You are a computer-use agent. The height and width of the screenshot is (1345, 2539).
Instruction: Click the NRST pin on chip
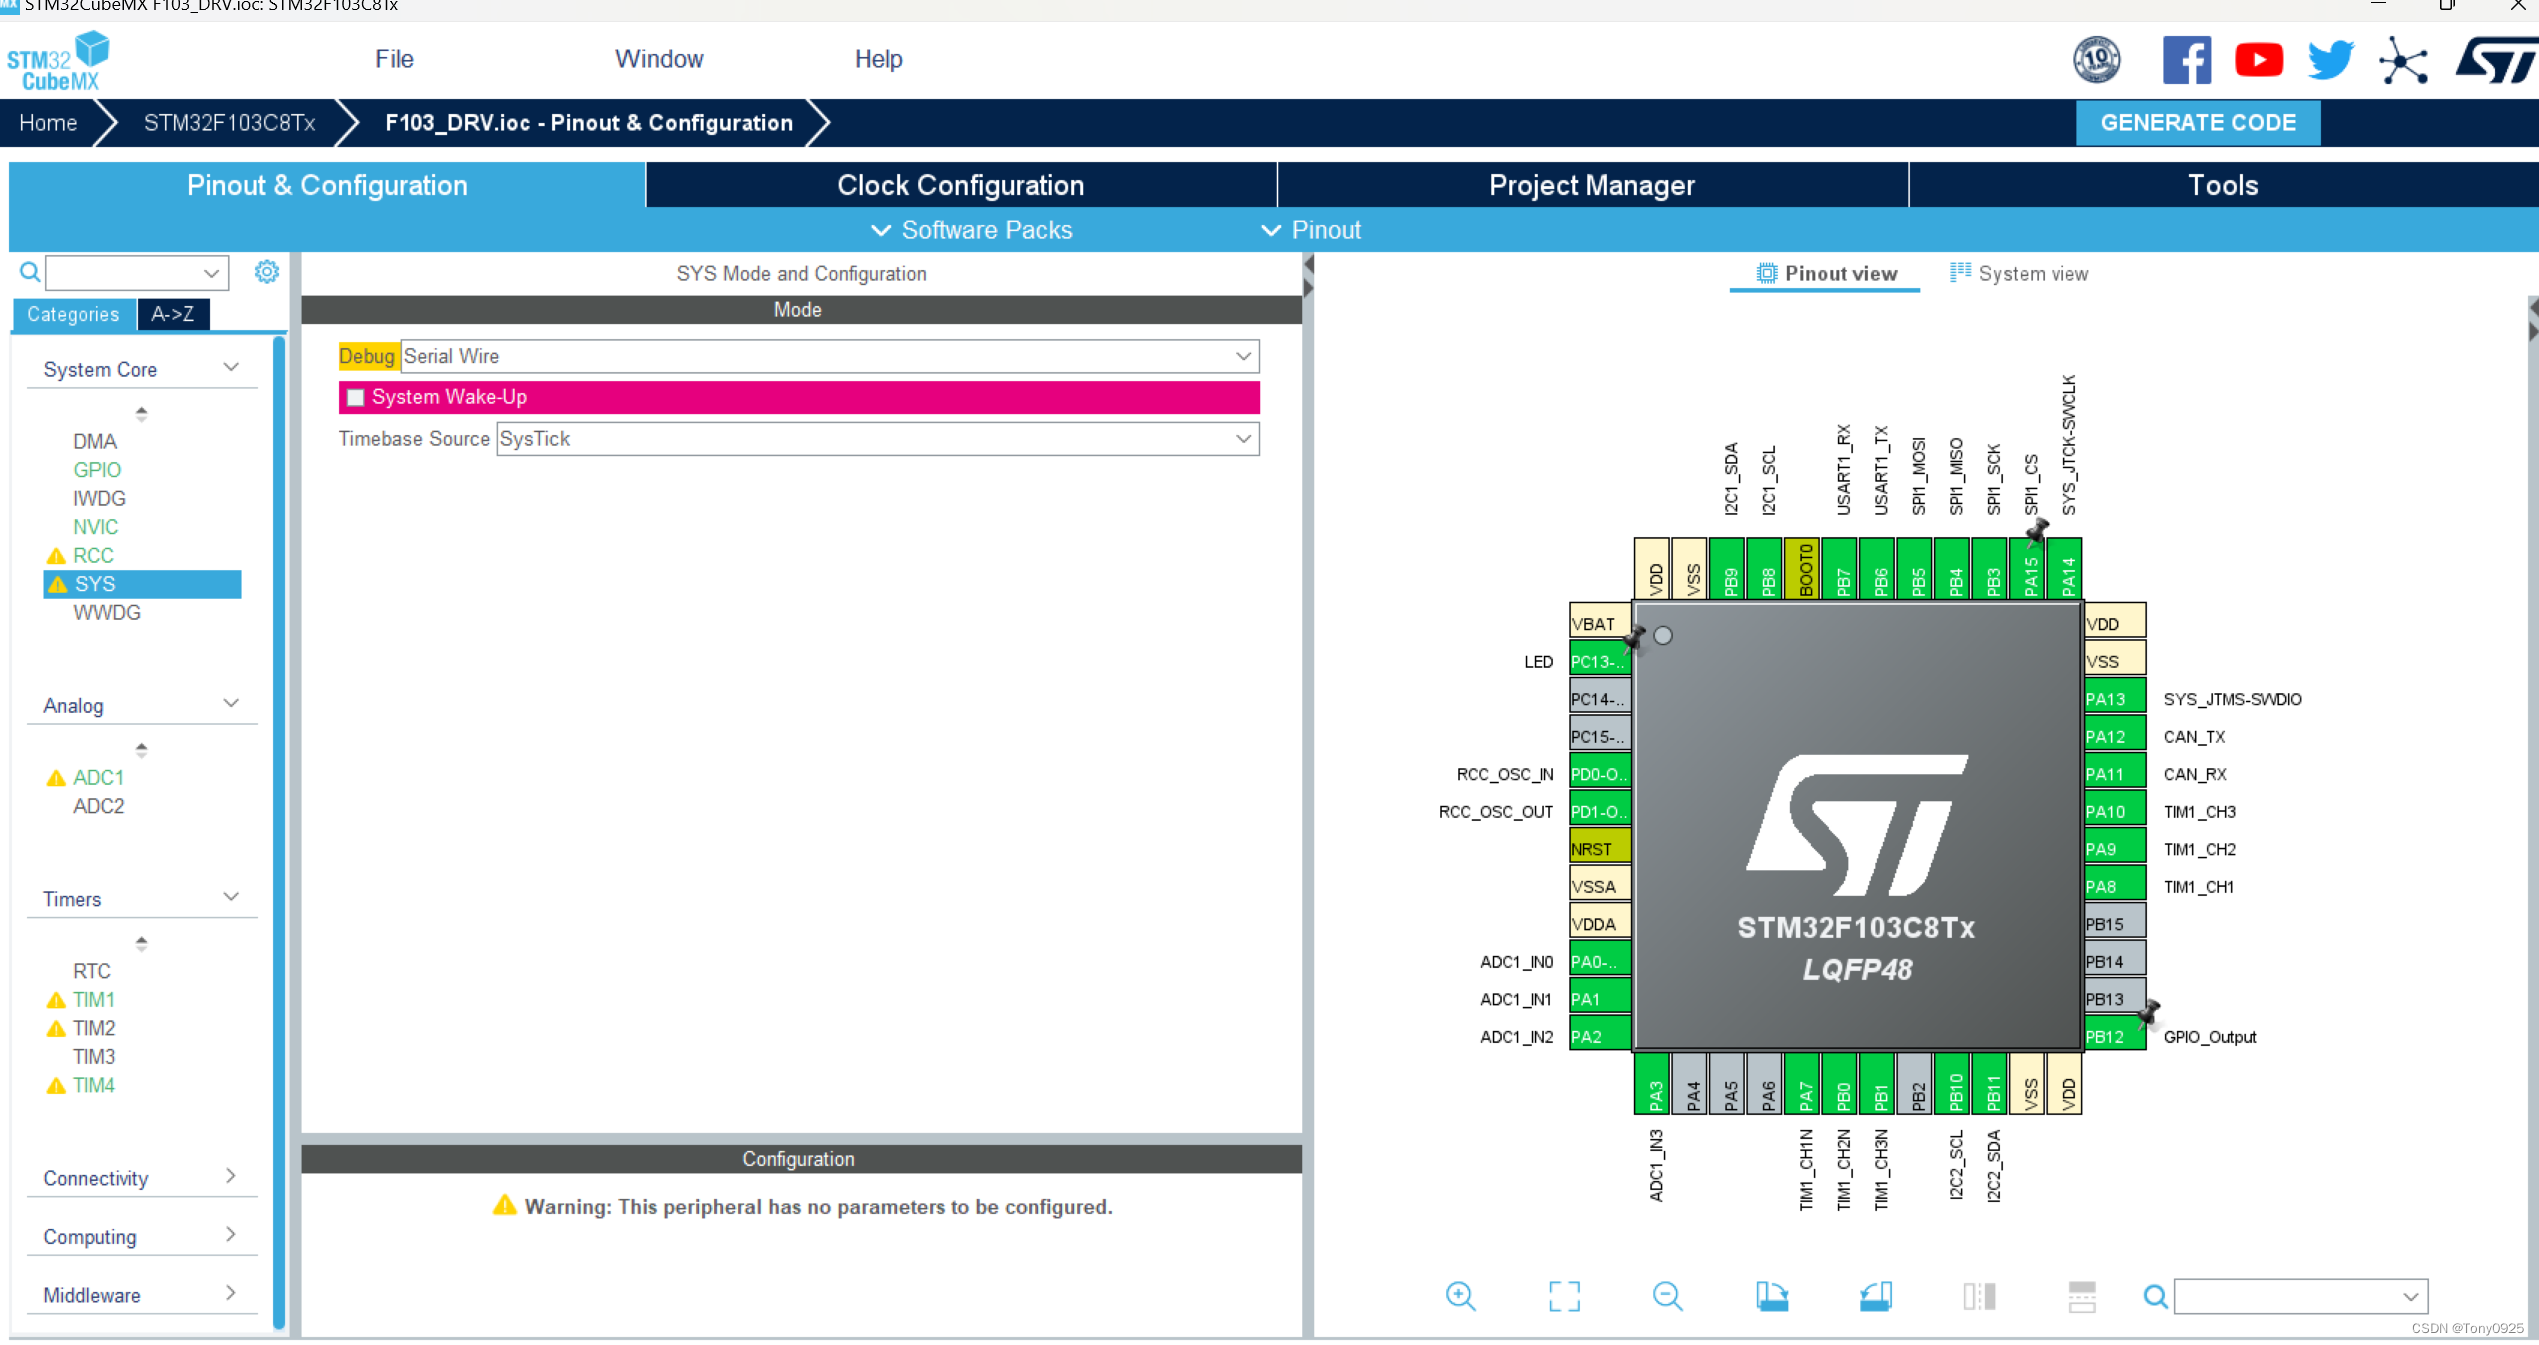click(x=1599, y=848)
